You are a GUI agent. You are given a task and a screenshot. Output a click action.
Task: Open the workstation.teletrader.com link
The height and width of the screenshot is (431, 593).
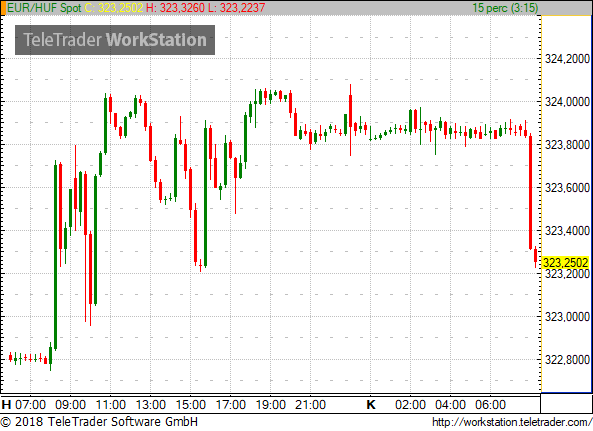point(512,422)
